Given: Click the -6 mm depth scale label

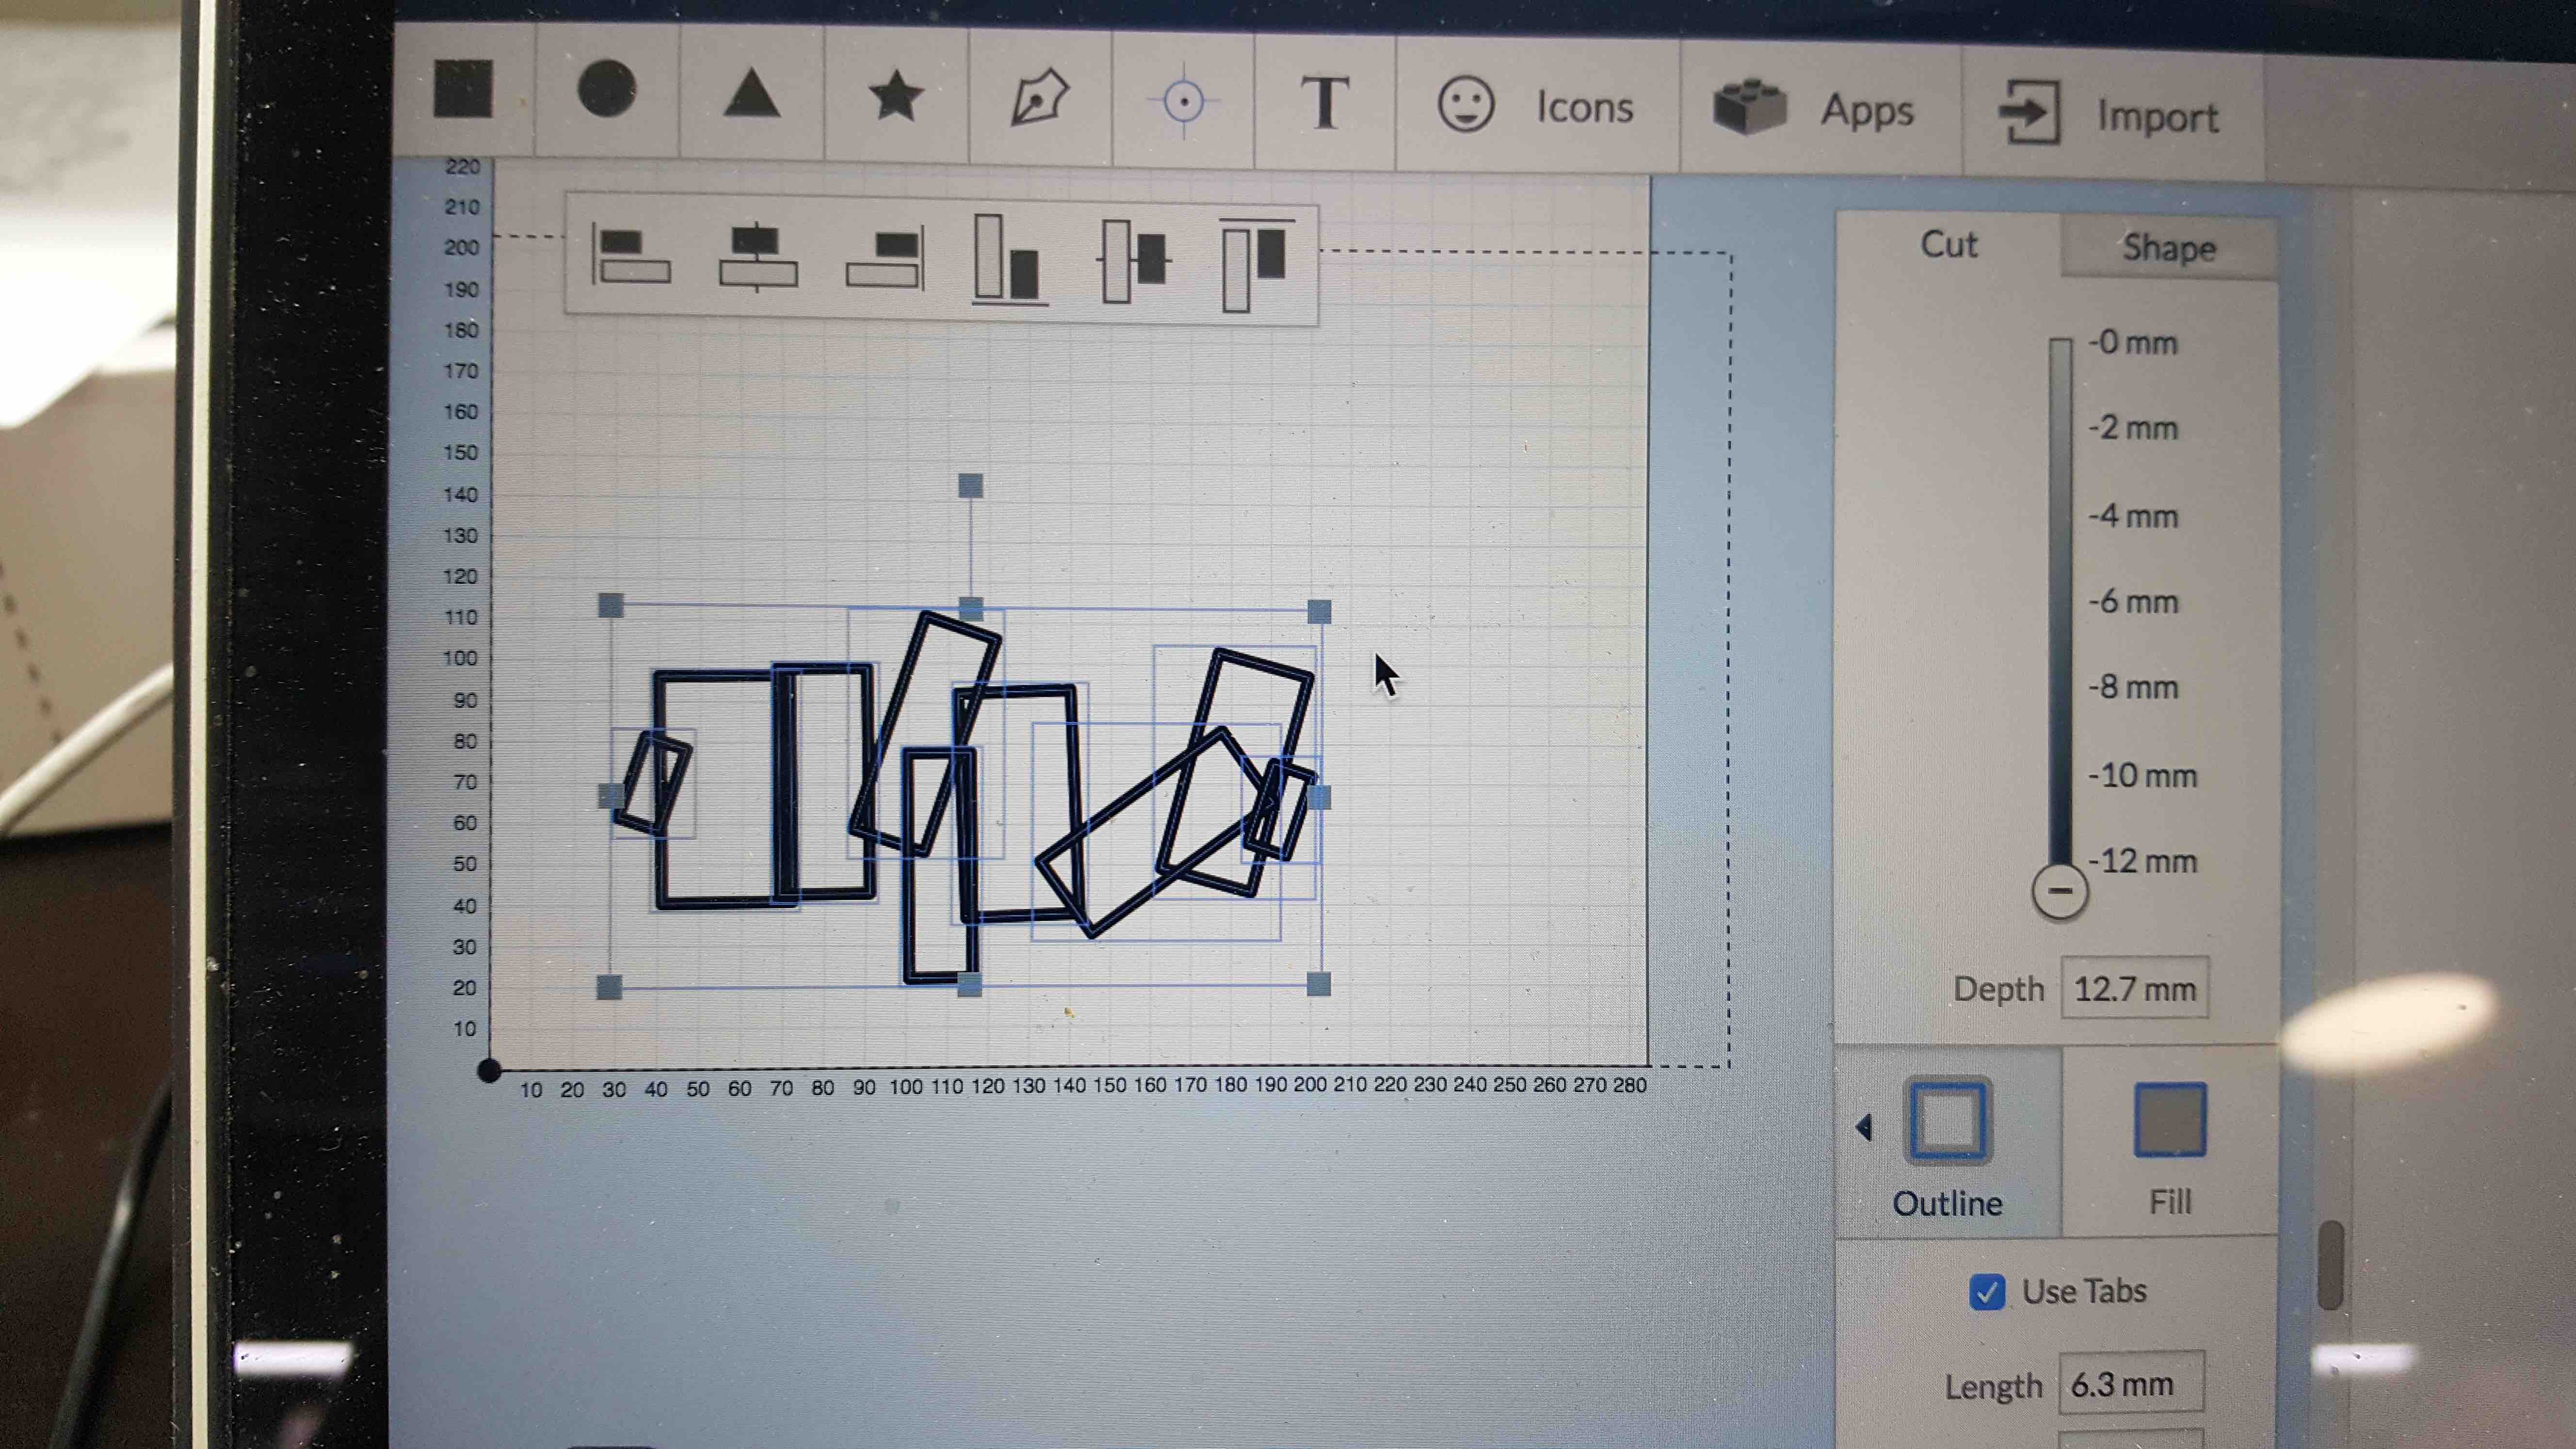Looking at the screenshot, I should click(2132, 601).
